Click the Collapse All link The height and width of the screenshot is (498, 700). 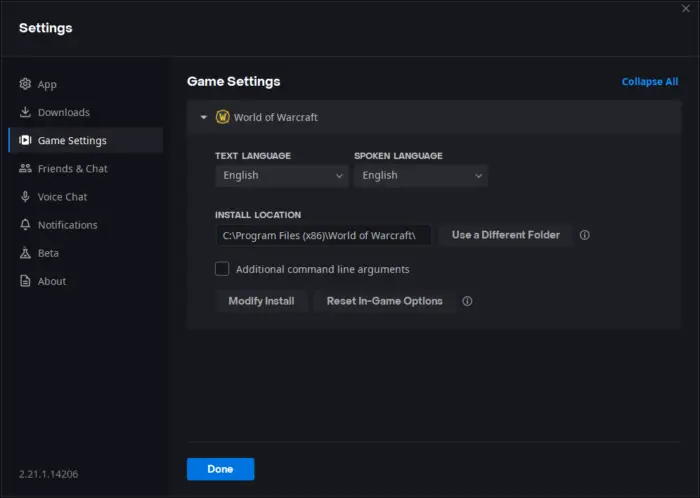[650, 82]
